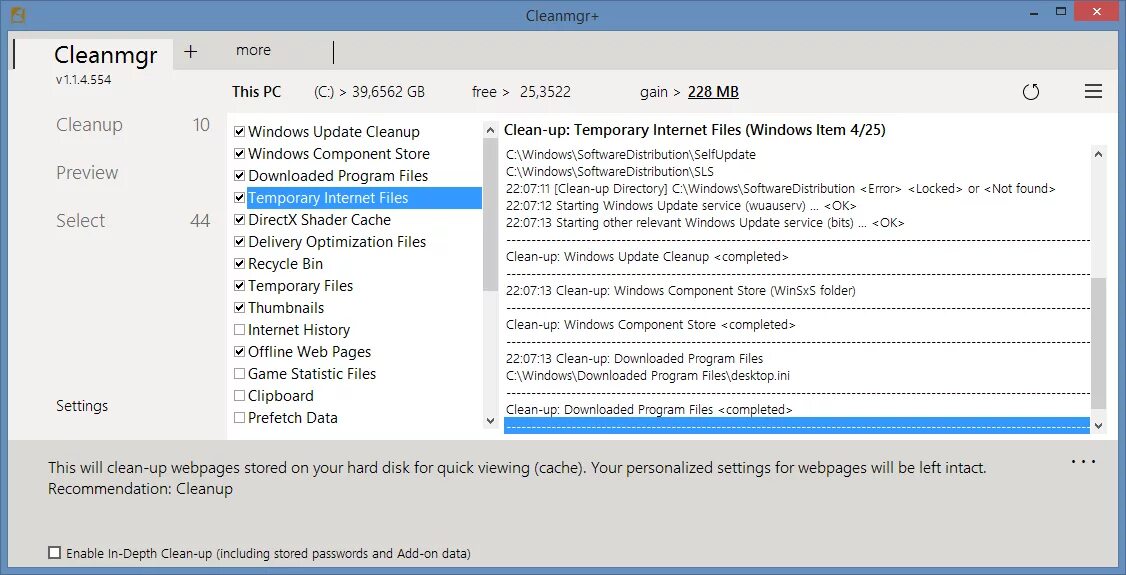The height and width of the screenshot is (575, 1126).
Task: Click the log pane scroll-down arrow
Action: [x=1099, y=426]
